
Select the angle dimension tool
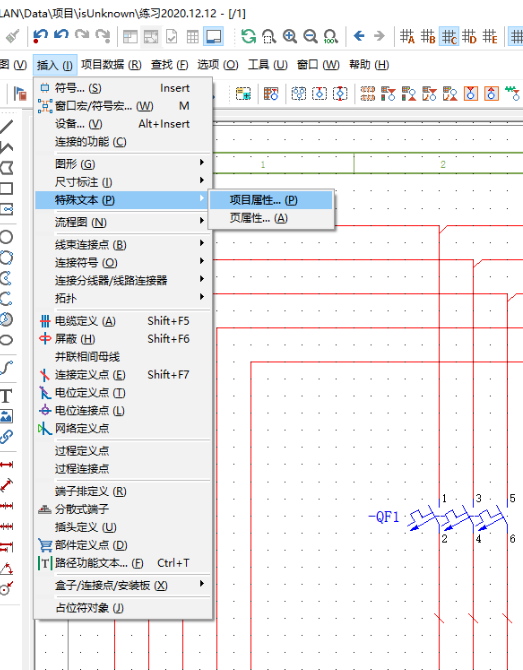(6, 568)
